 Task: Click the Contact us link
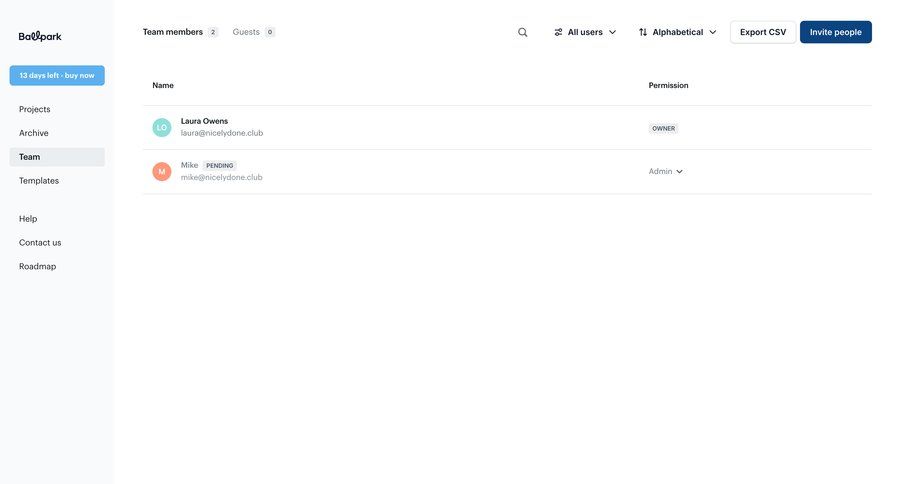(x=40, y=243)
